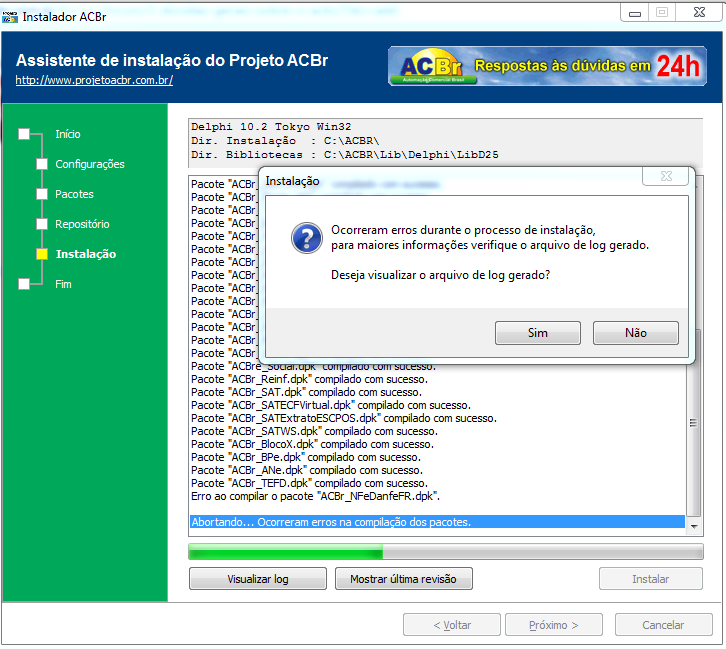Click Mostrar última revisão button
Image resolution: width=726 pixels, height=649 pixels.
click(x=404, y=579)
